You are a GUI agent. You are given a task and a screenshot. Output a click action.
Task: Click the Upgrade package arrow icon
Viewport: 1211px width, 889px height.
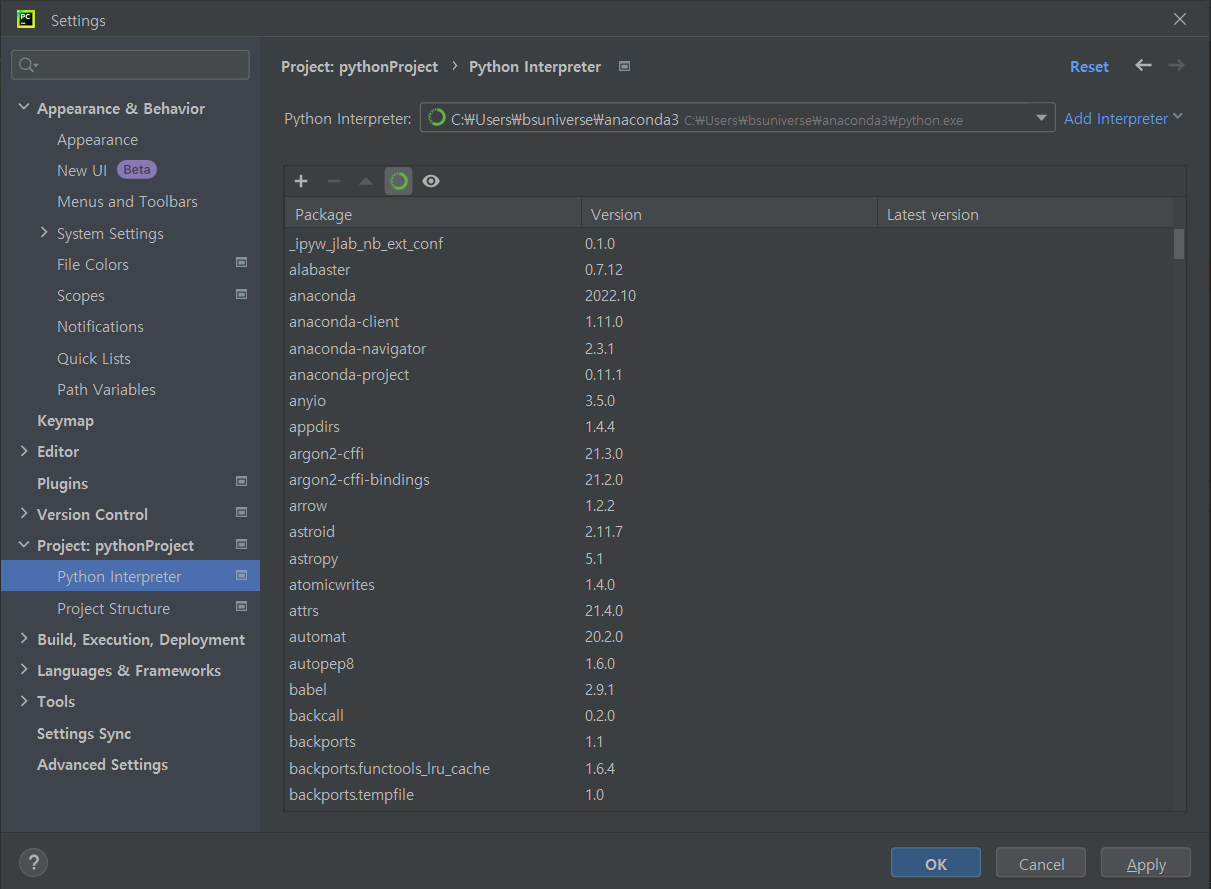[x=366, y=181]
